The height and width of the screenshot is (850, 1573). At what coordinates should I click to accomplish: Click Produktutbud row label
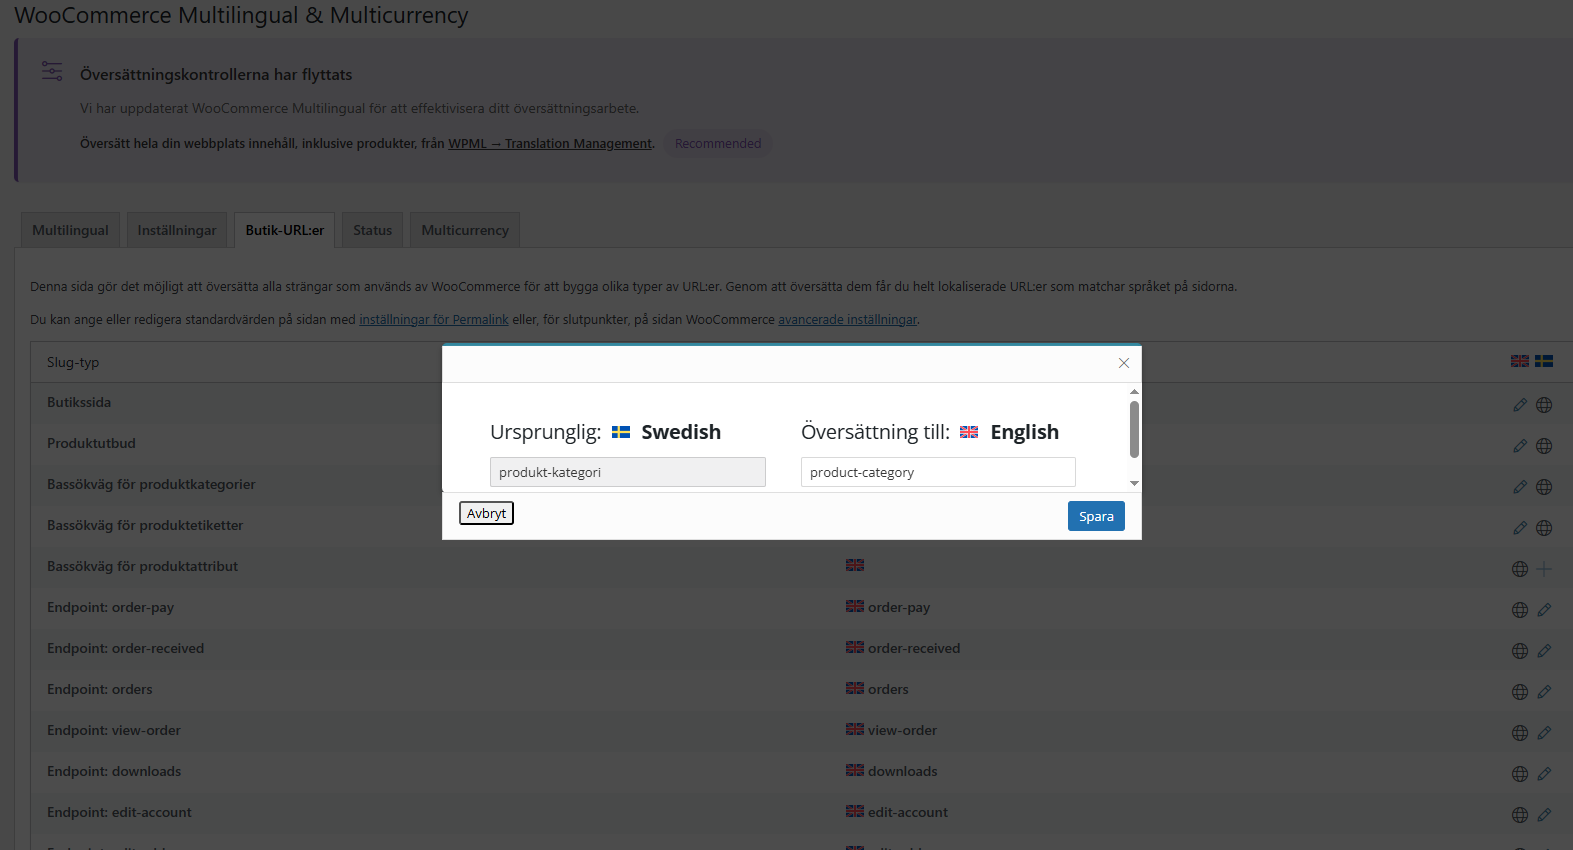pos(91,443)
